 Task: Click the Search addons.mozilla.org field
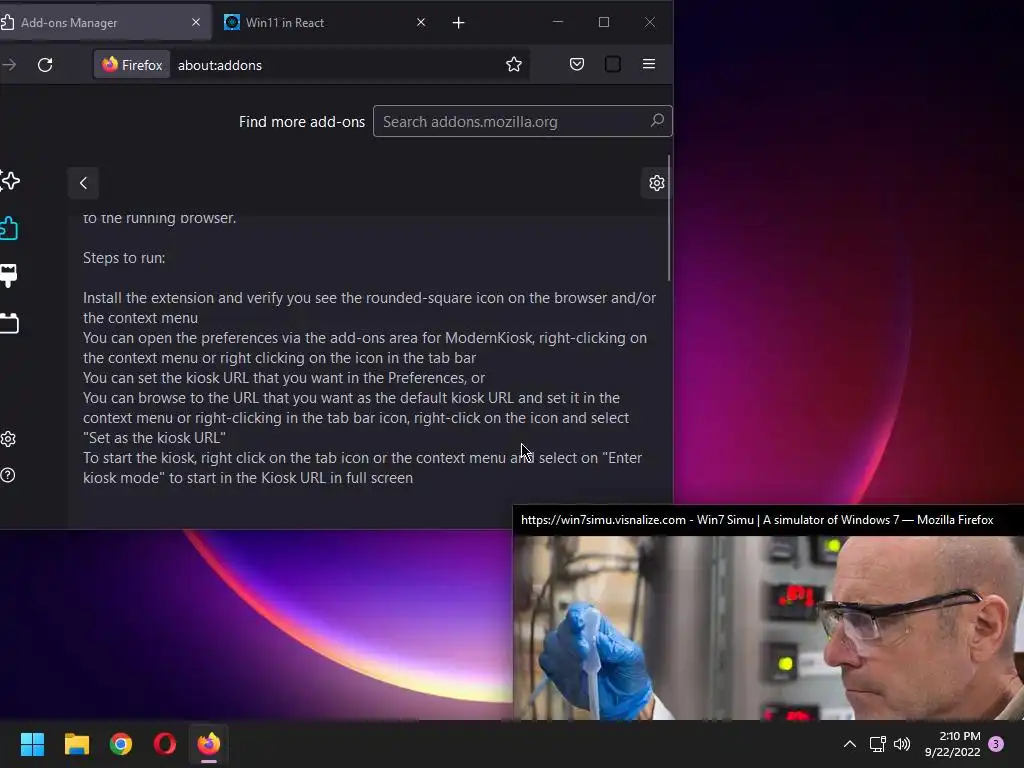(522, 121)
